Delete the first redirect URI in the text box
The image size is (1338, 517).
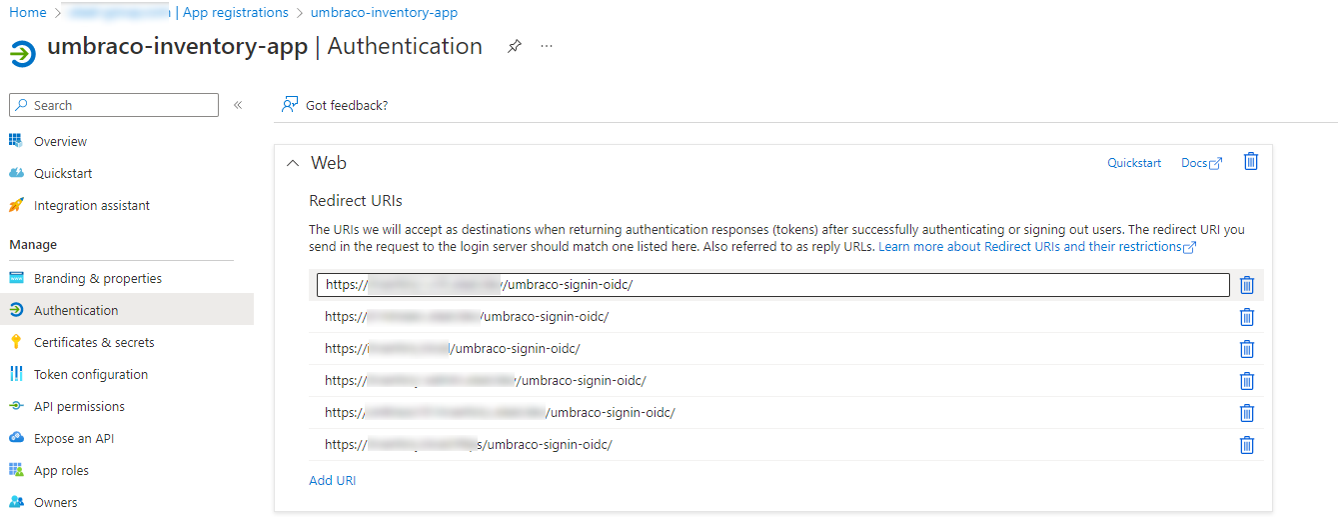coord(1246,285)
